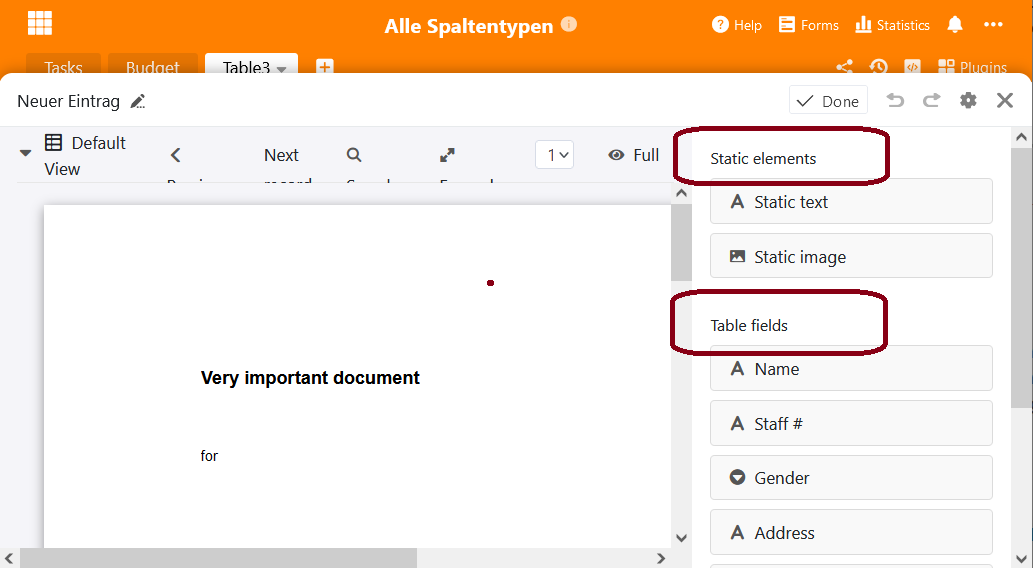Open the page number dropdown

click(x=554, y=155)
